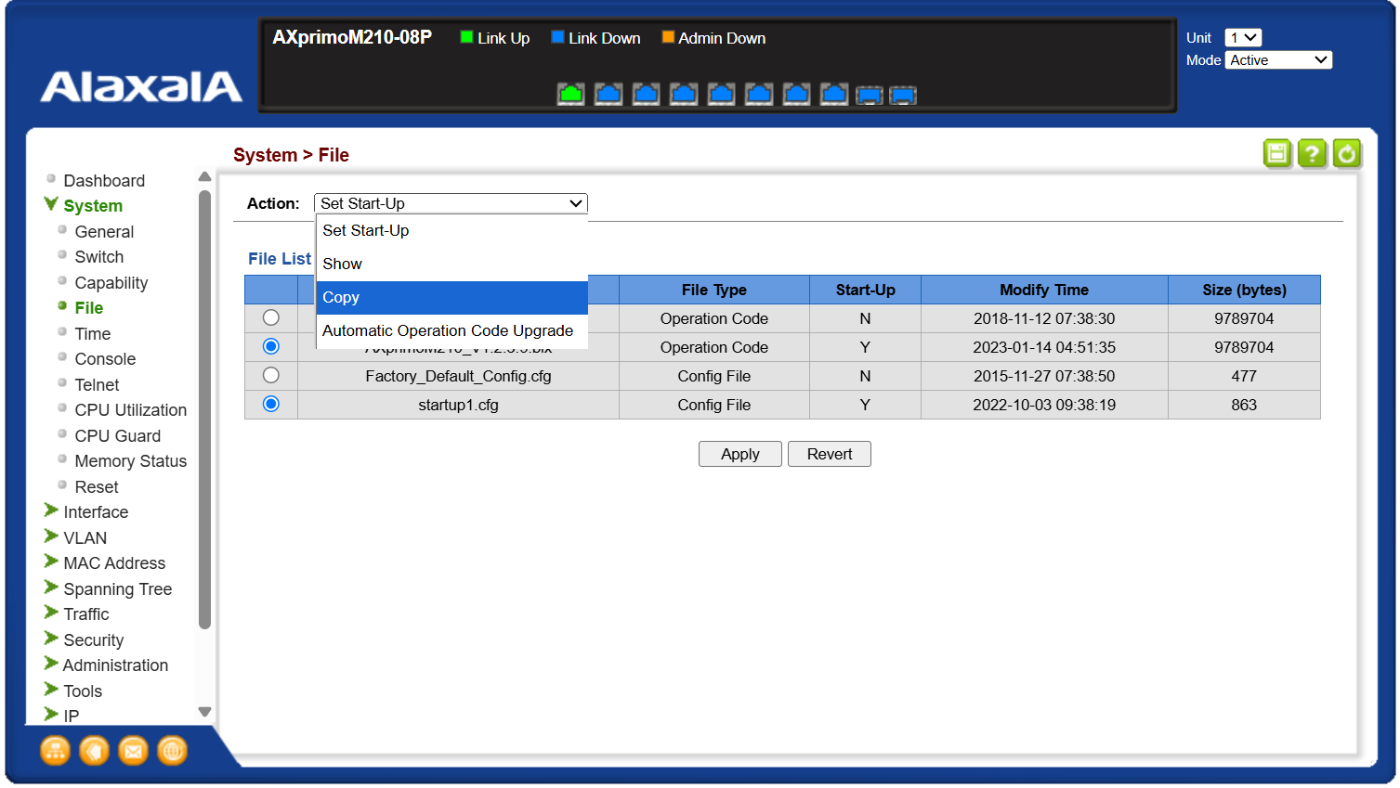
Task: Choose Automatic Operation Code Upgrade option
Action: [x=452, y=331]
